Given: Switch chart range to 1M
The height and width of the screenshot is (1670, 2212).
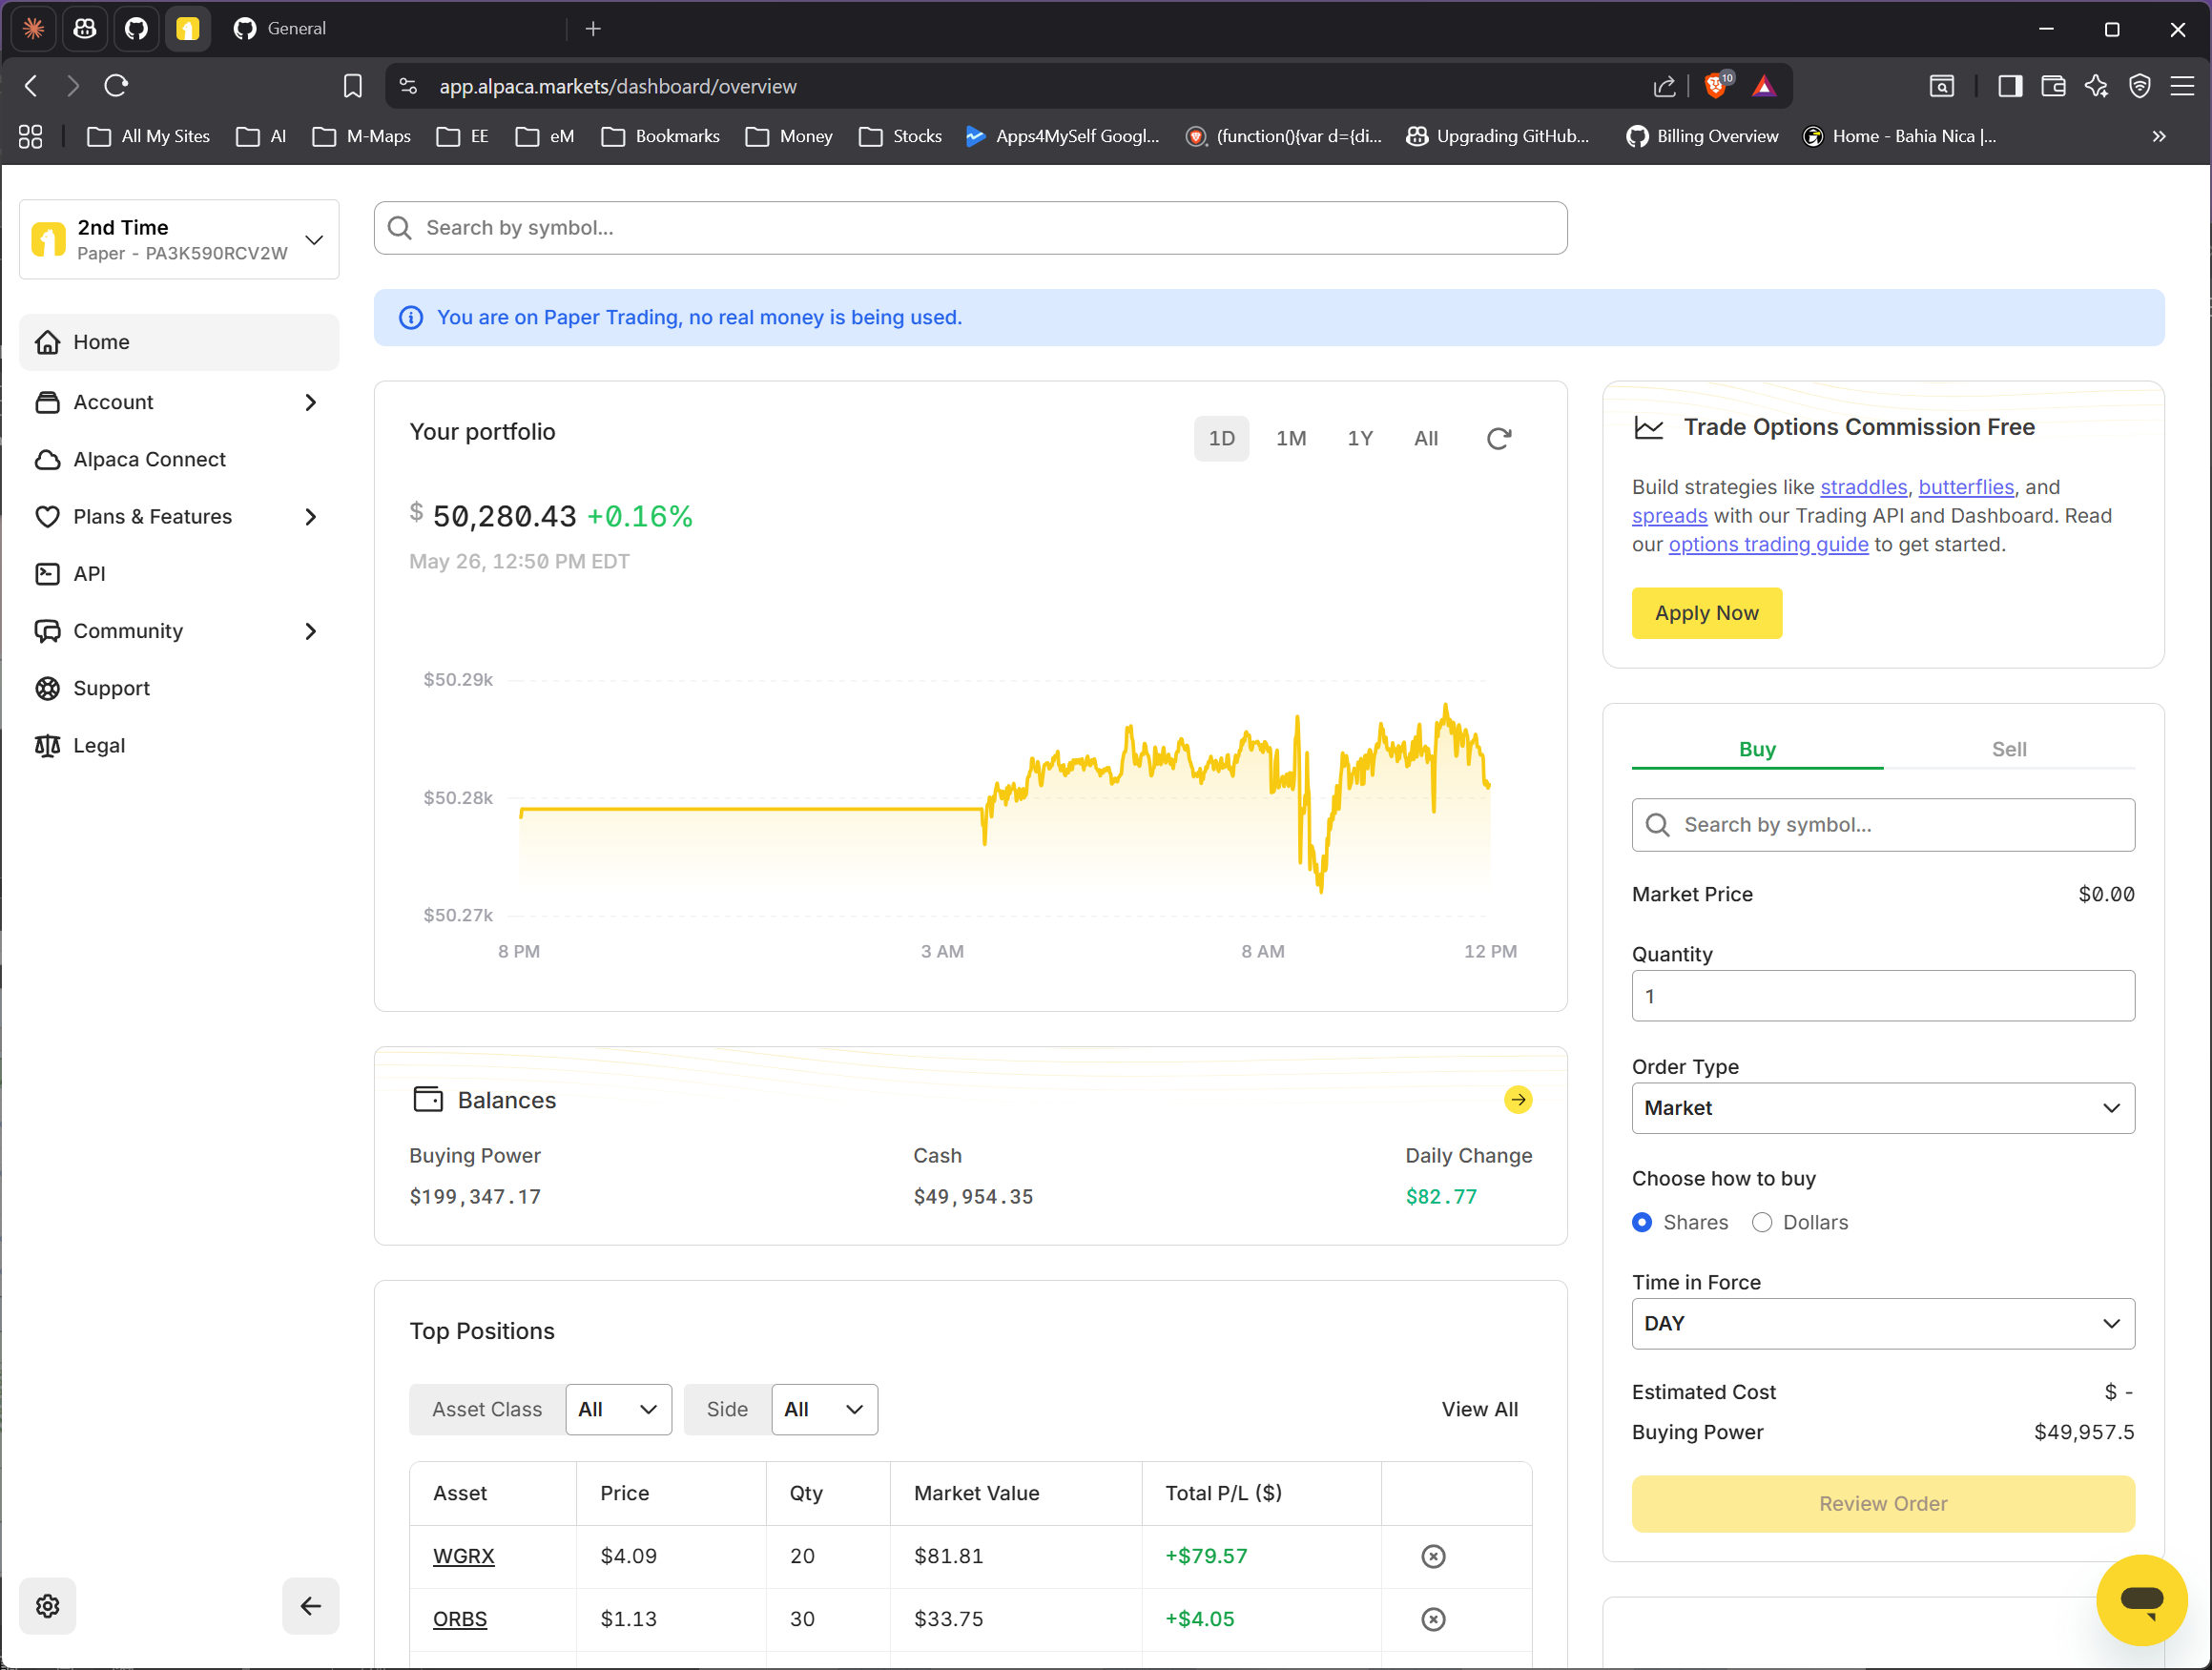Looking at the screenshot, I should tap(1290, 438).
